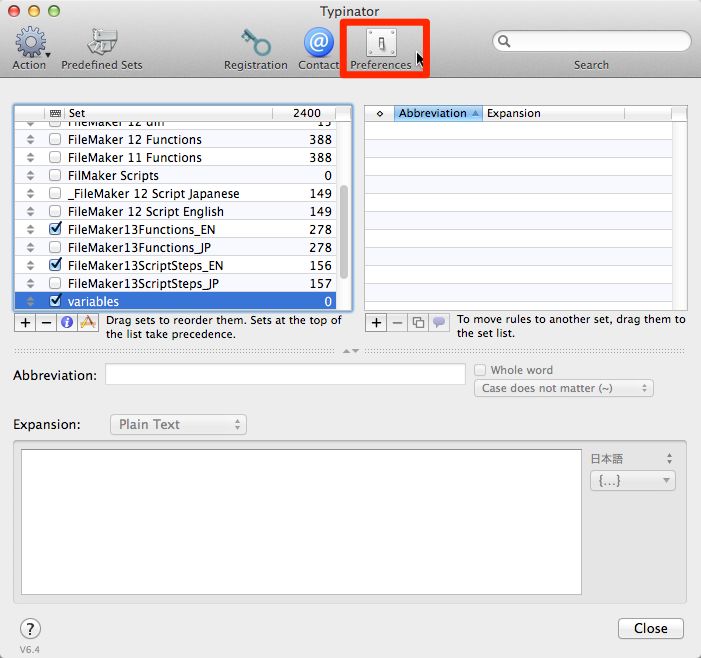Select the variables set row
Image resolution: width=701 pixels, height=658 pixels.
175,301
